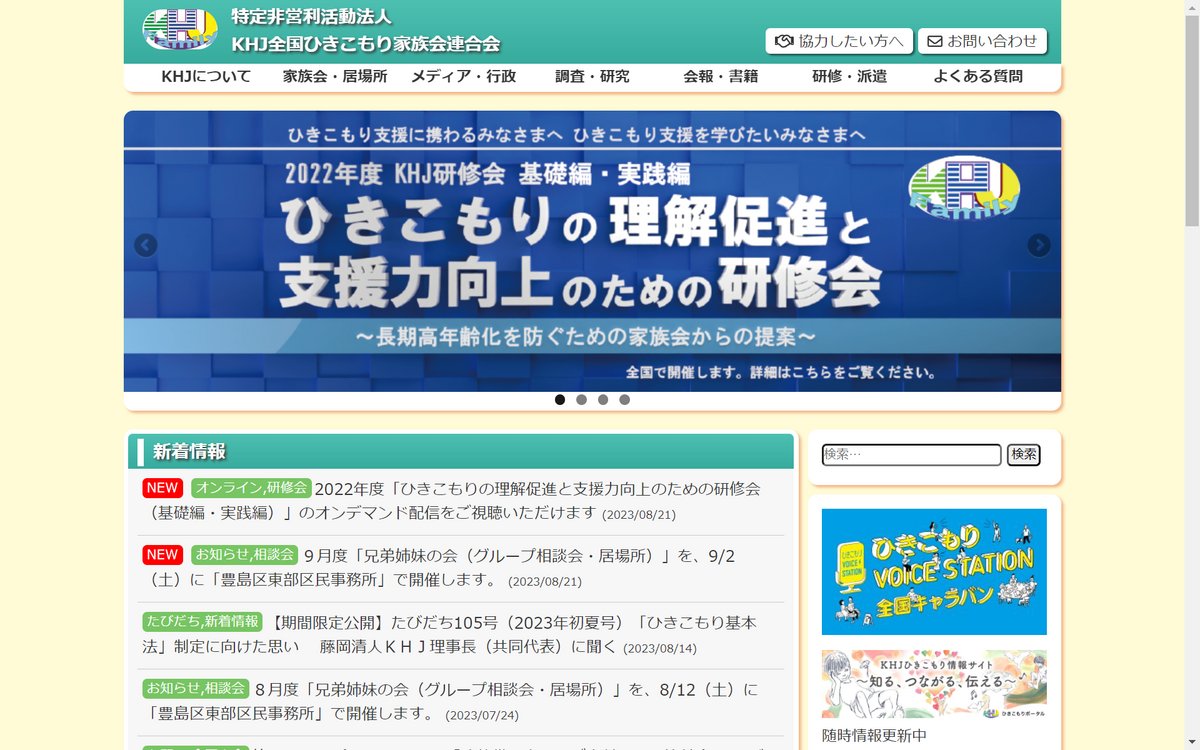Click the handshake icon on 協力したい方へ

(x=784, y=41)
